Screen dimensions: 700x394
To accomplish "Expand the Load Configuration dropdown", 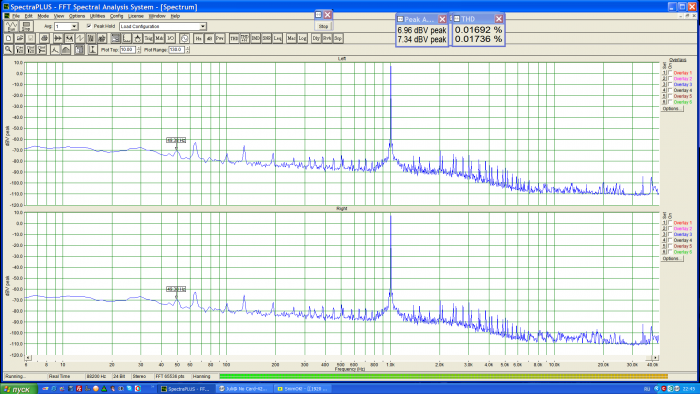I will click(x=203, y=27).
